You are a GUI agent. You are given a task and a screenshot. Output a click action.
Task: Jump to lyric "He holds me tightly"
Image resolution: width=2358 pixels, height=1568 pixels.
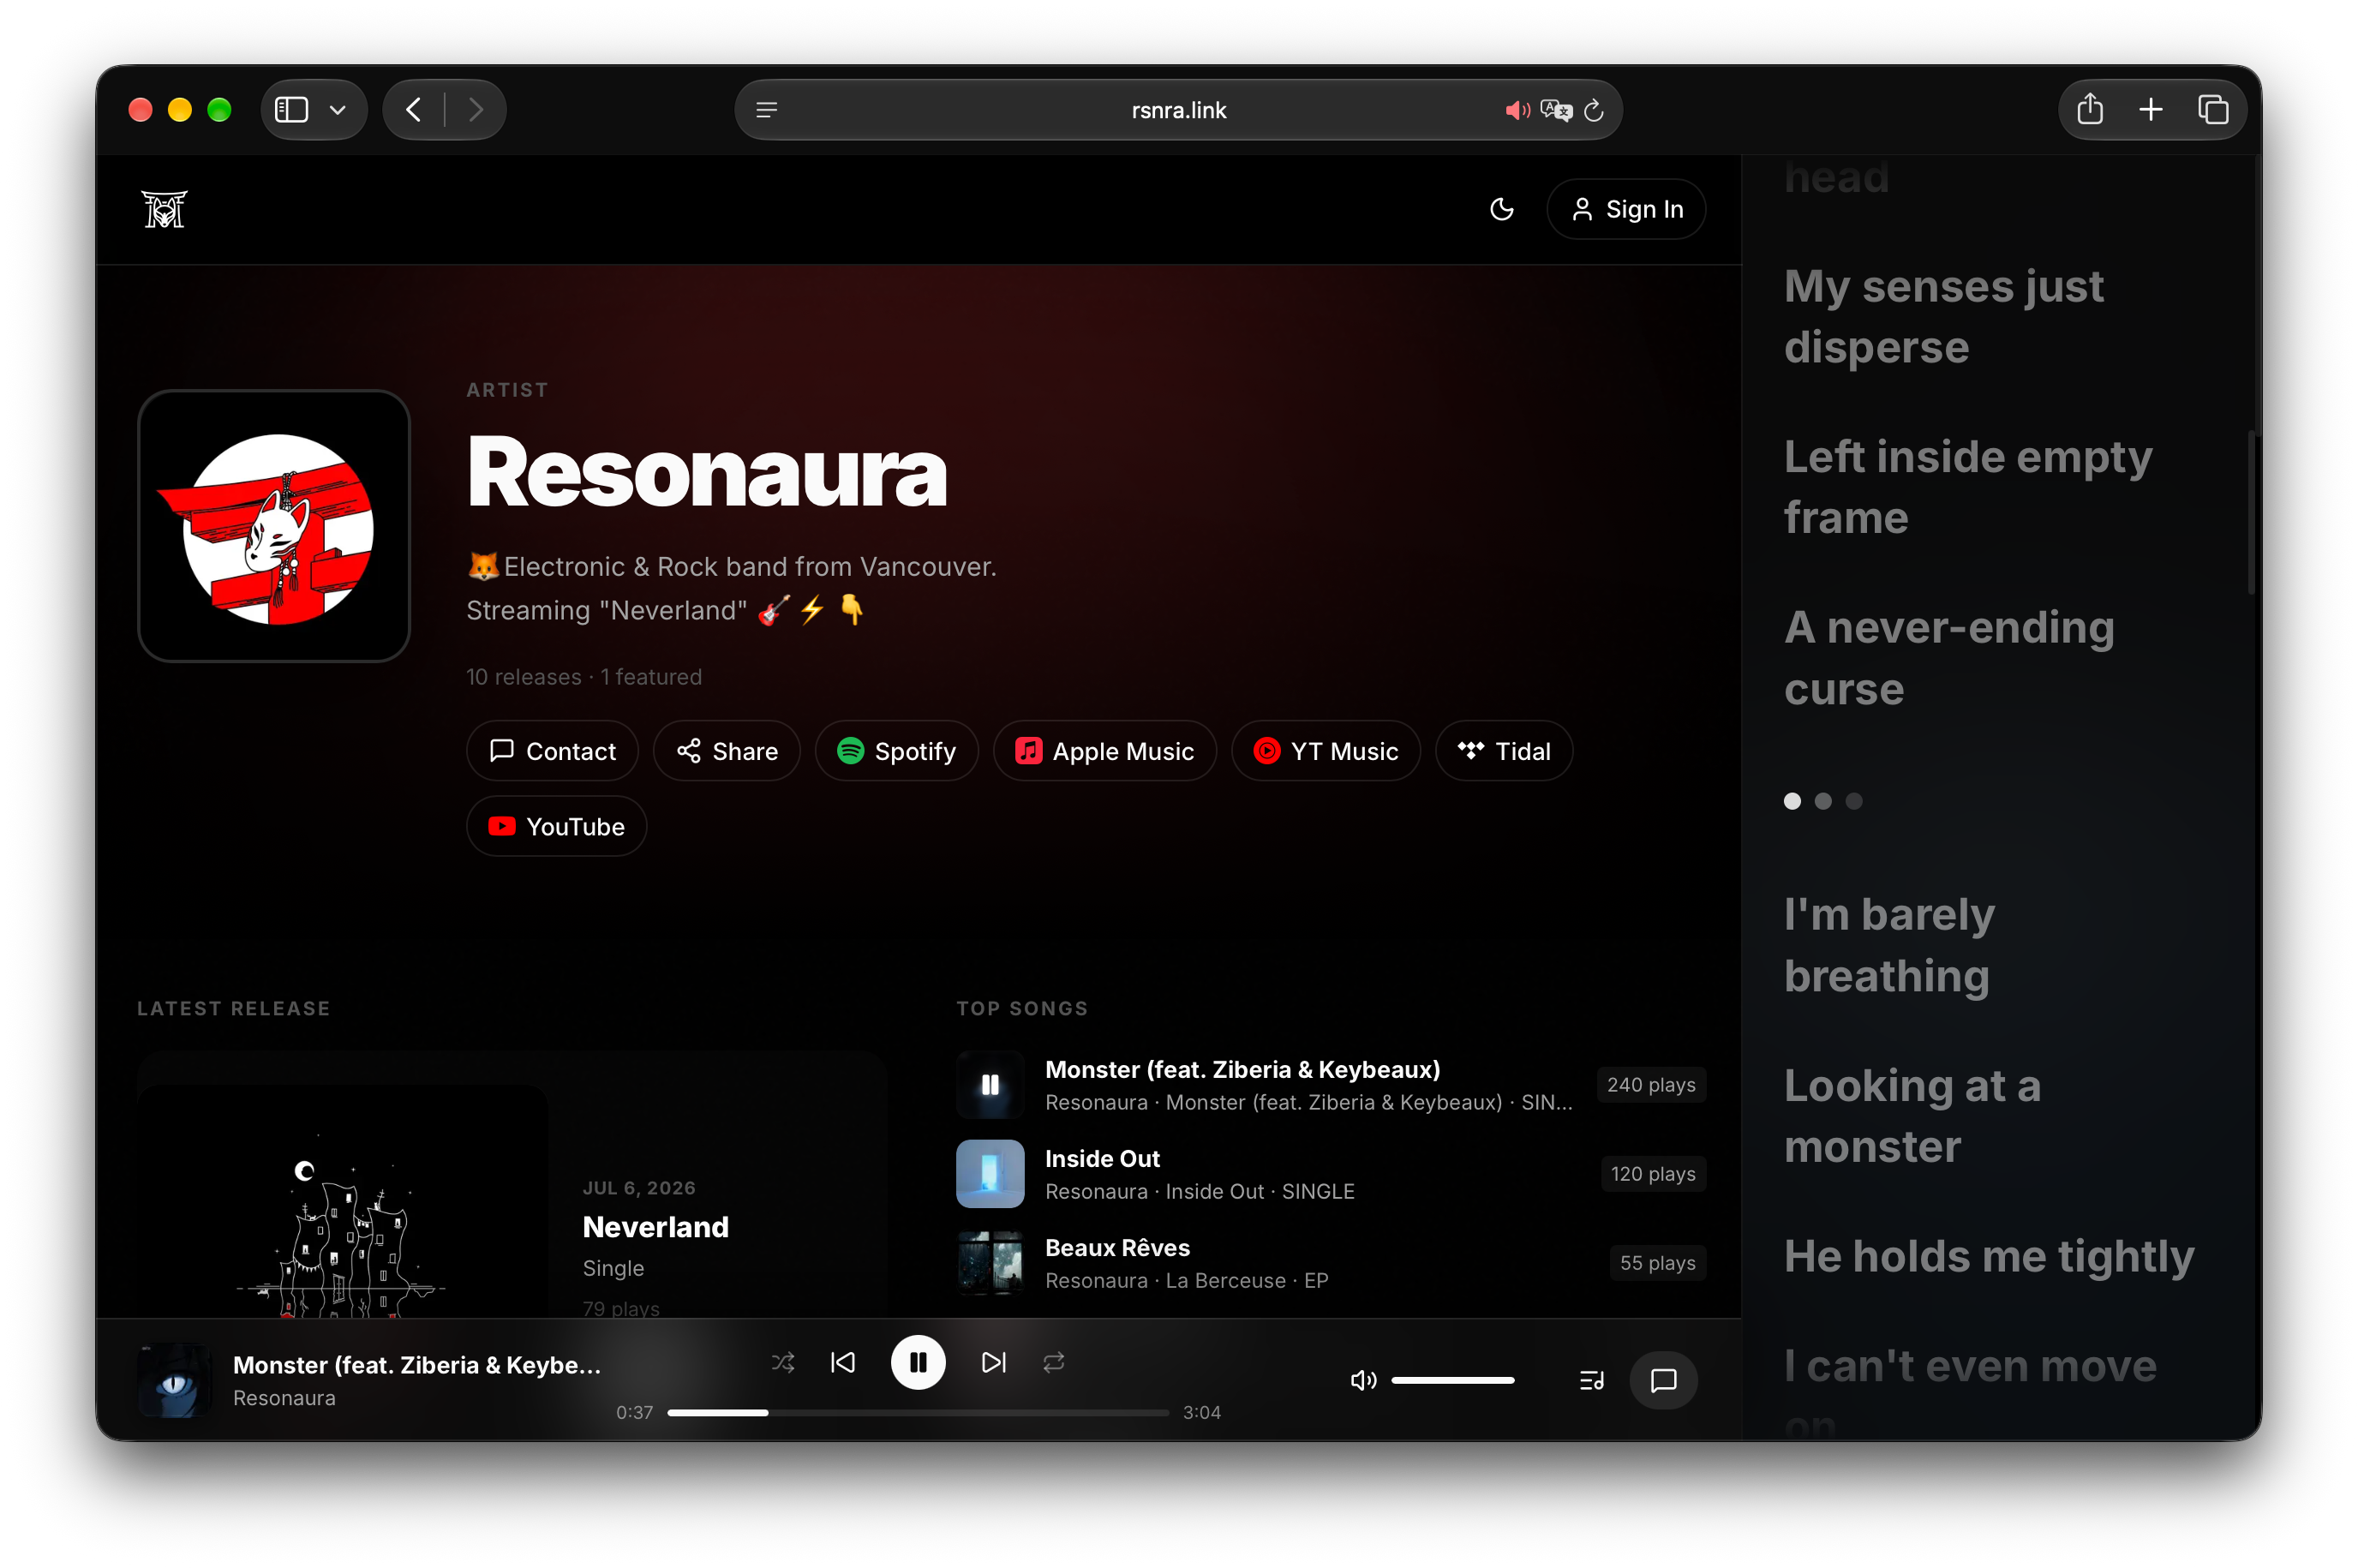click(1988, 1256)
